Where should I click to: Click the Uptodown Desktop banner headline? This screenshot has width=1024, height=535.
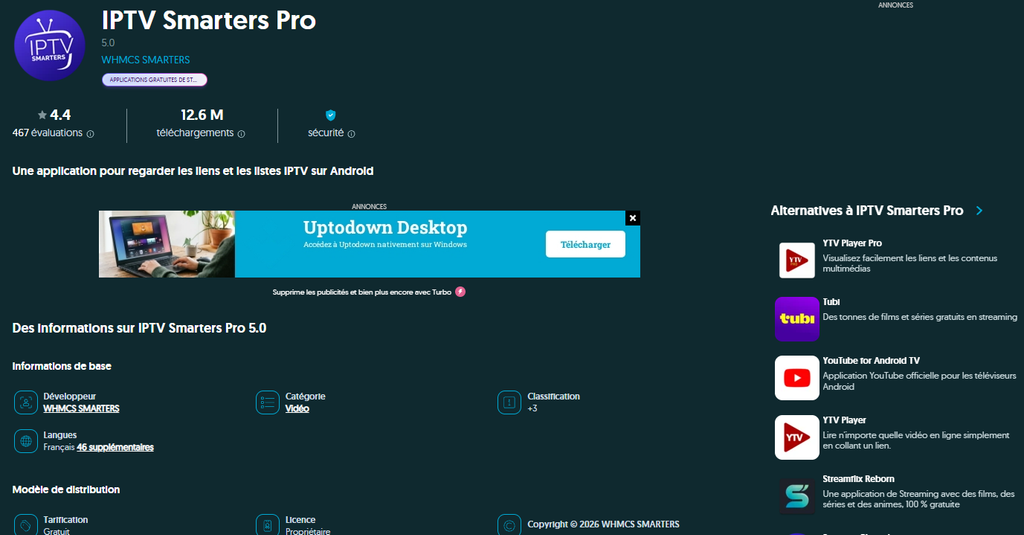point(385,227)
